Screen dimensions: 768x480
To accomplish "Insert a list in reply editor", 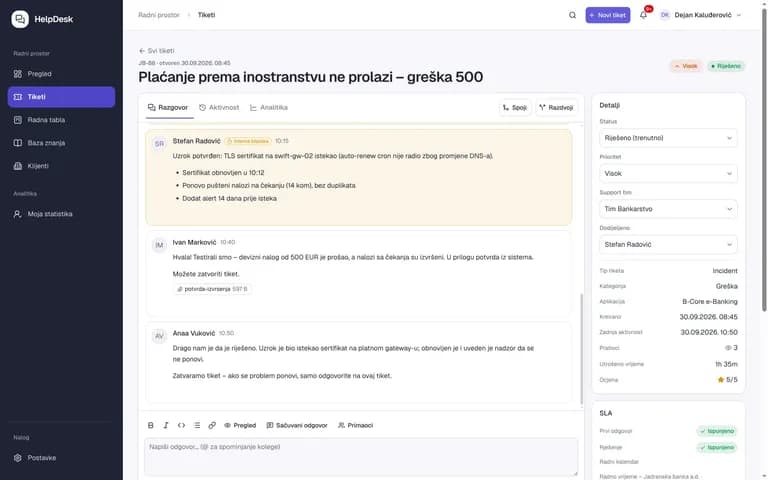I will click(197, 425).
